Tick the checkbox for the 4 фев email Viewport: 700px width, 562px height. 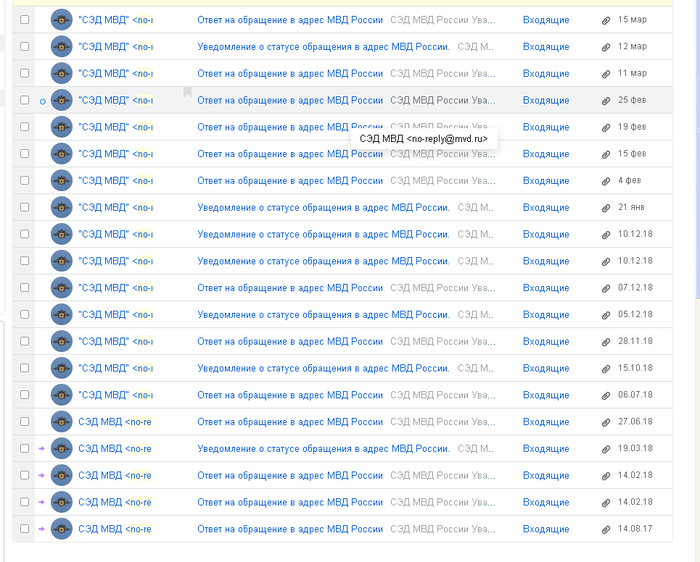(25, 181)
